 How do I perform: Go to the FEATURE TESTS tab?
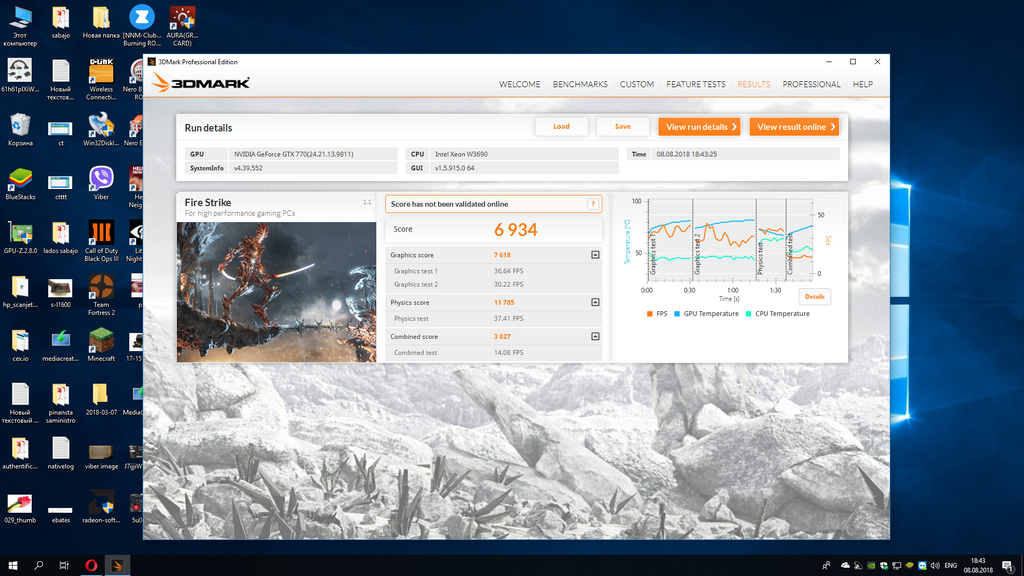(x=696, y=84)
